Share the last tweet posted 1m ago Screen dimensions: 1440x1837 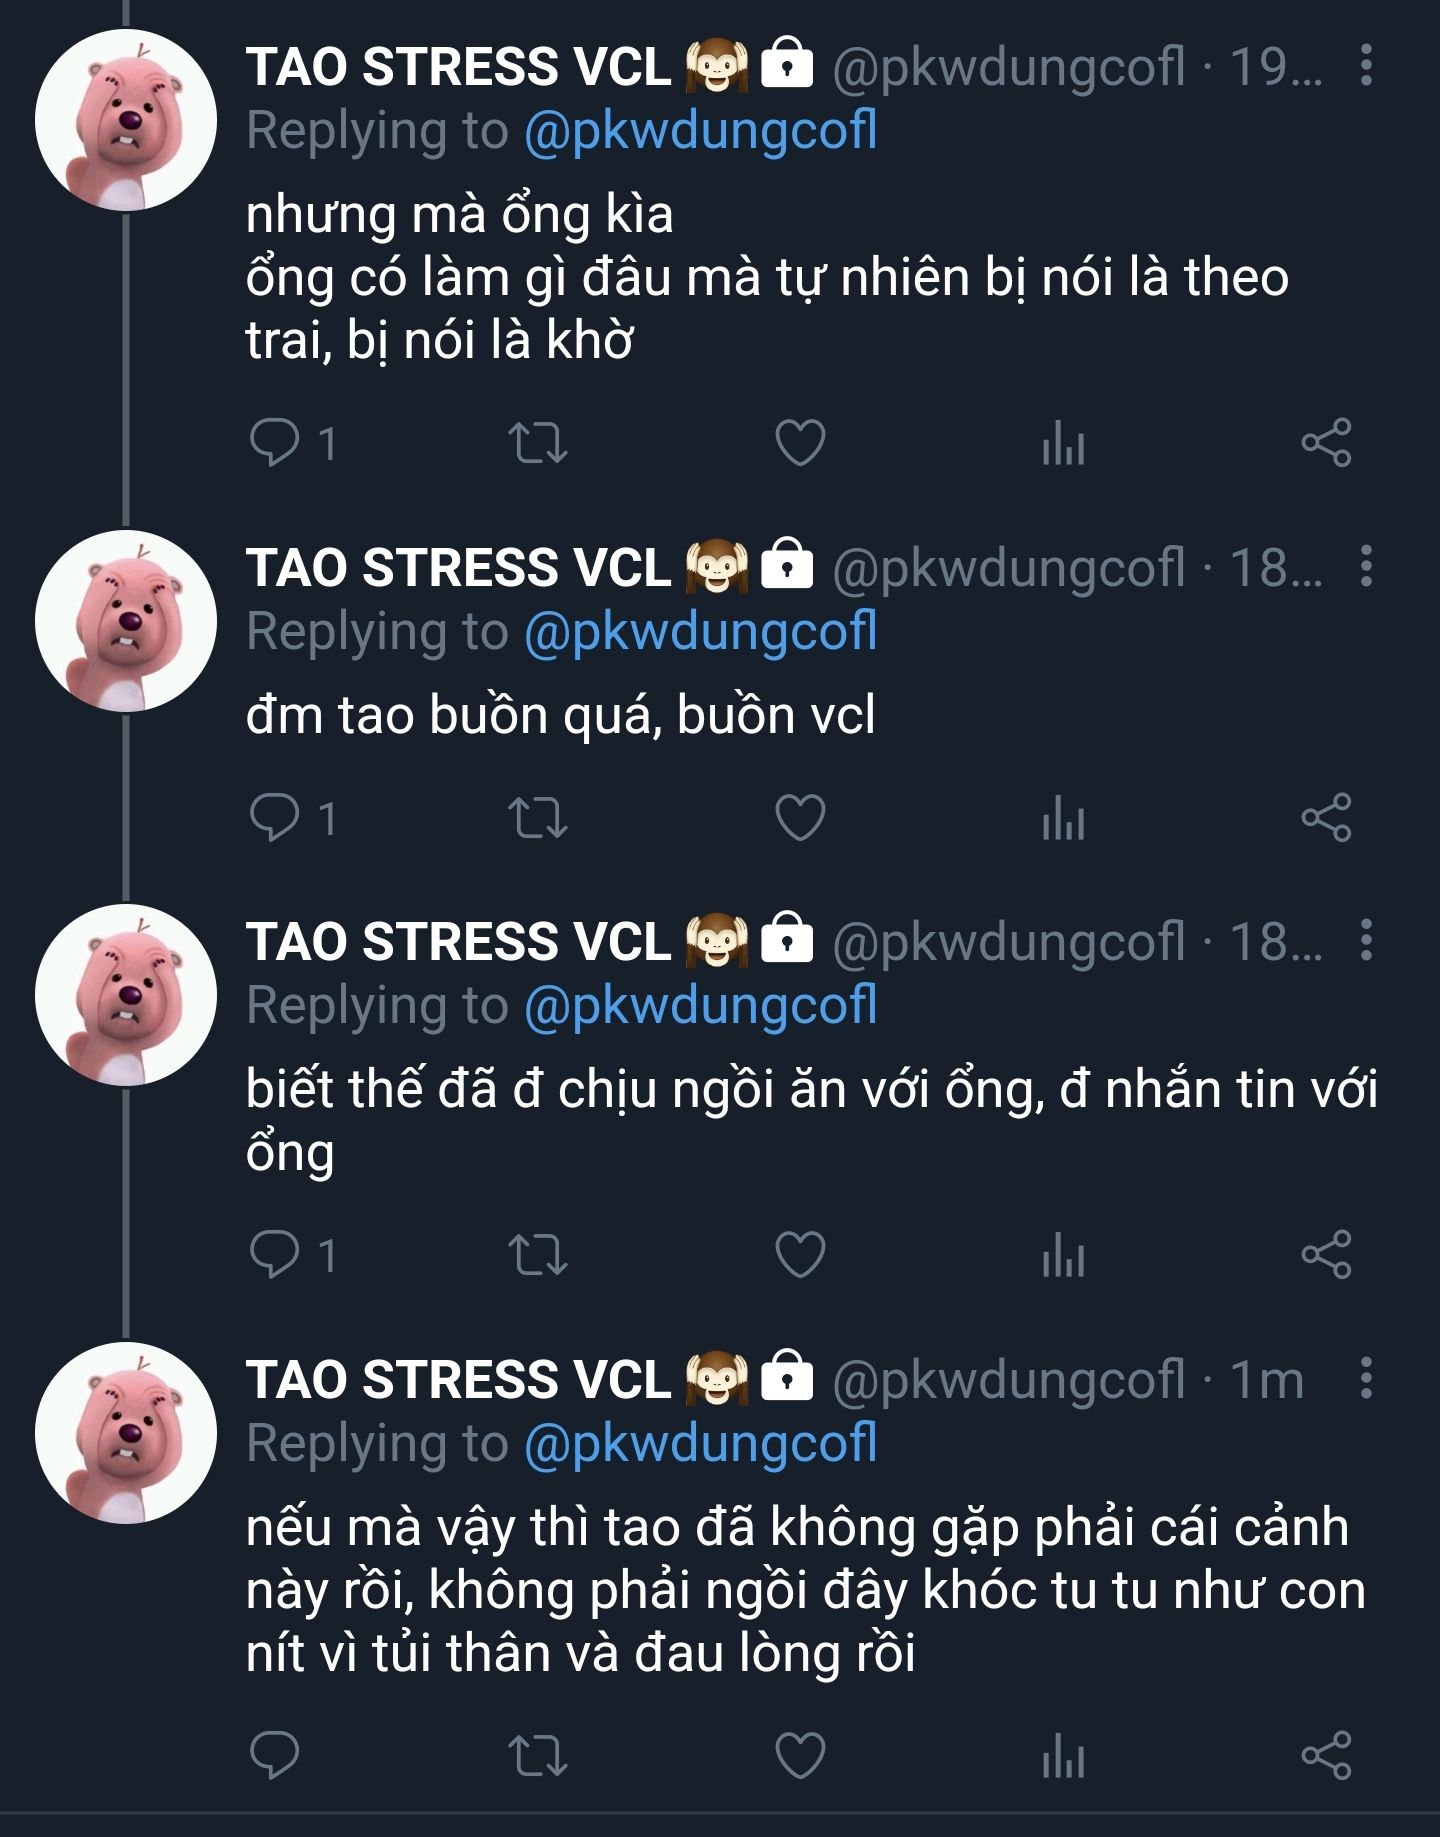[1326, 1756]
